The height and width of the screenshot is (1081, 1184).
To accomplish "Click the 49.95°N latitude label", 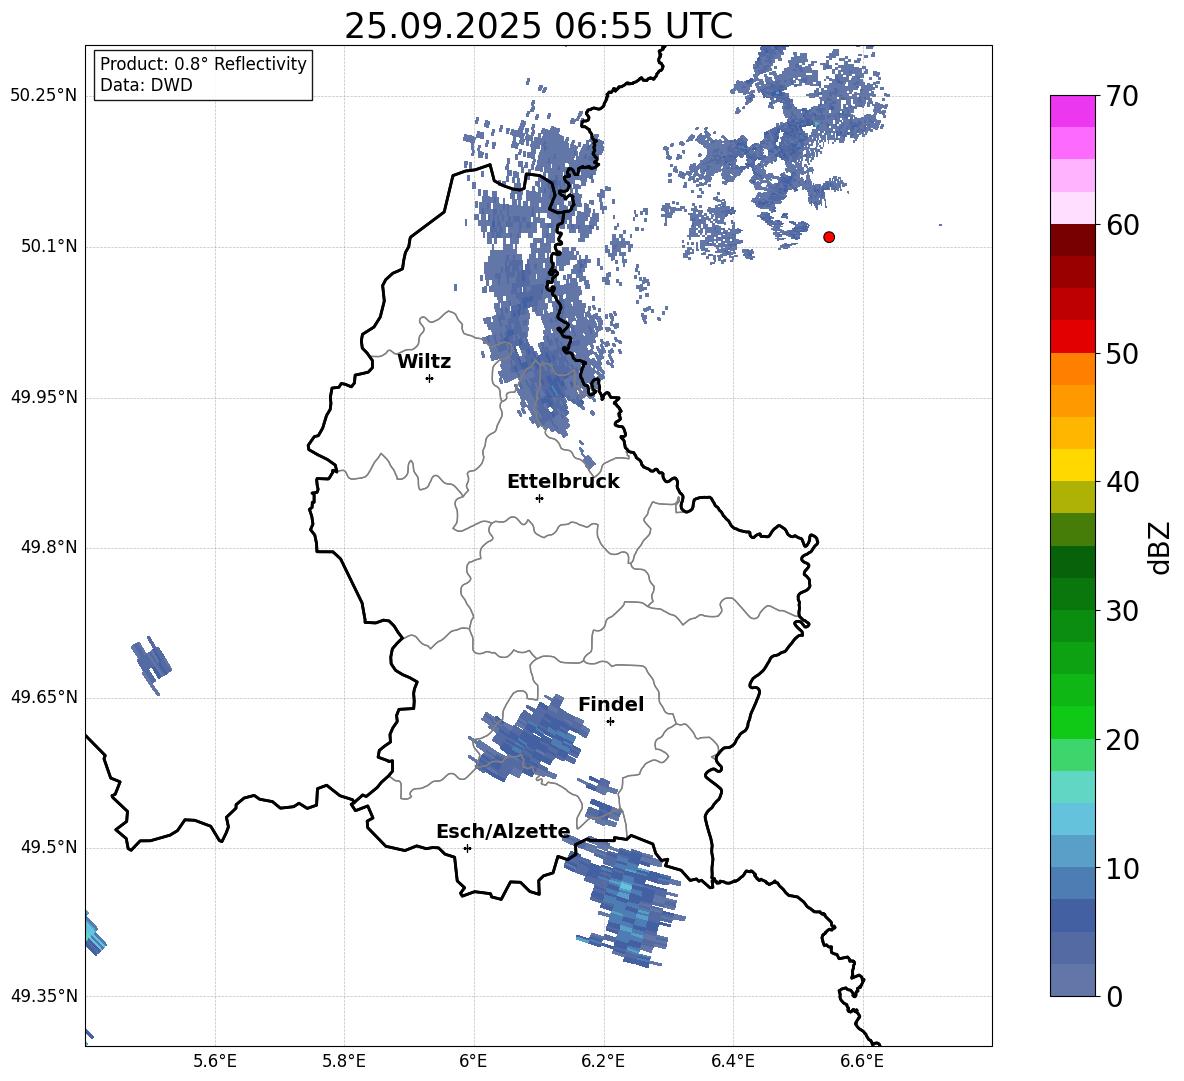I will tap(44, 397).
